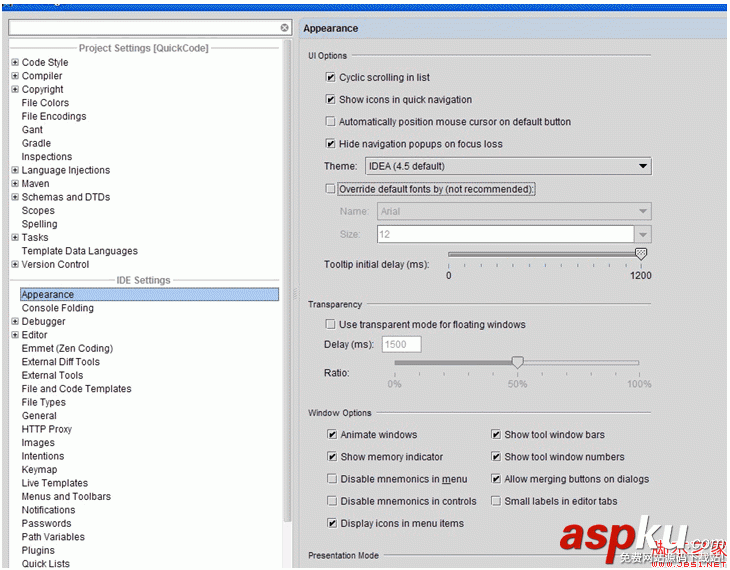Select Inspections item
730x570 pixels.
click(47, 156)
